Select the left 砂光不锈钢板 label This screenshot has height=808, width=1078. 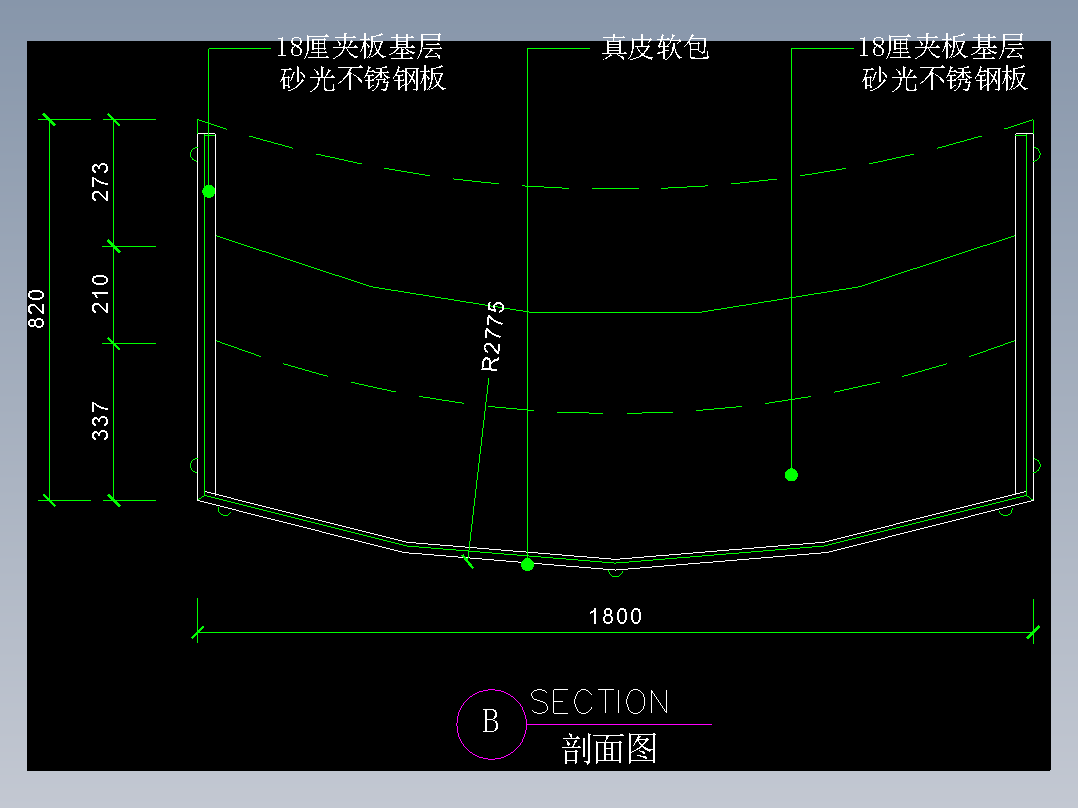pyautogui.click(x=363, y=79)
